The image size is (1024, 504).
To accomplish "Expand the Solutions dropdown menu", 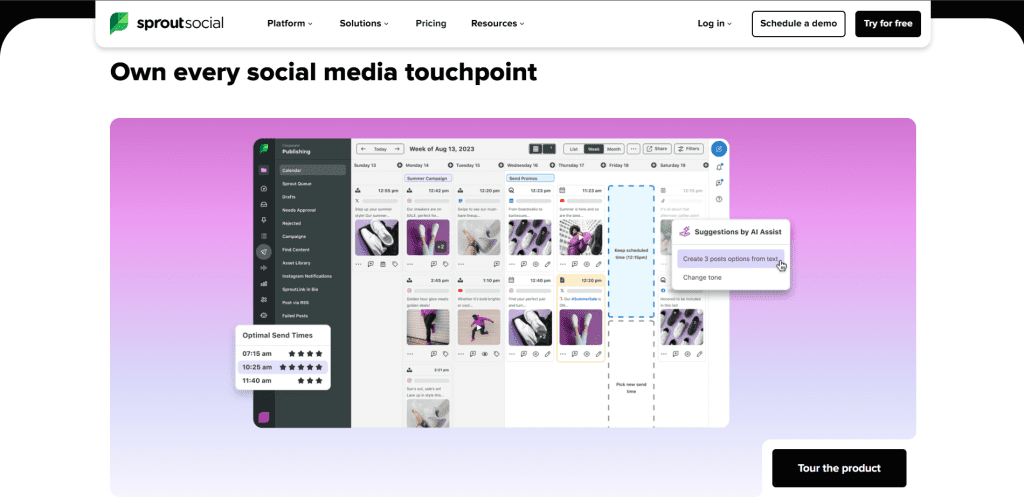I will tap(364, 23).
